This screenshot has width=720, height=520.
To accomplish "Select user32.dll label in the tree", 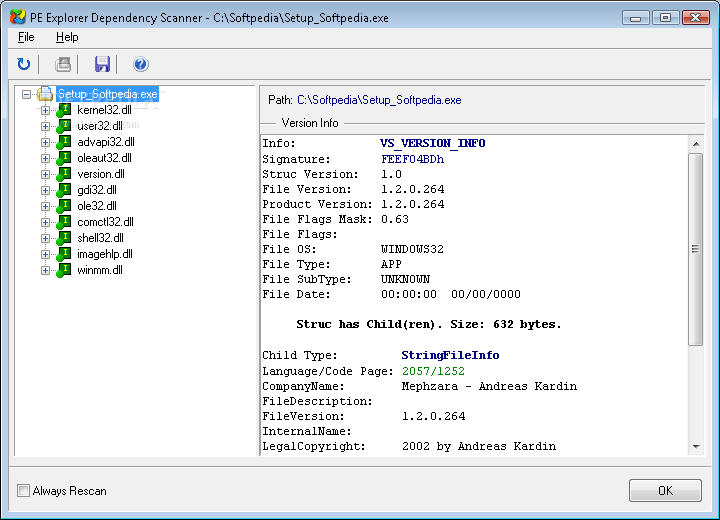I will pos(100,126).
